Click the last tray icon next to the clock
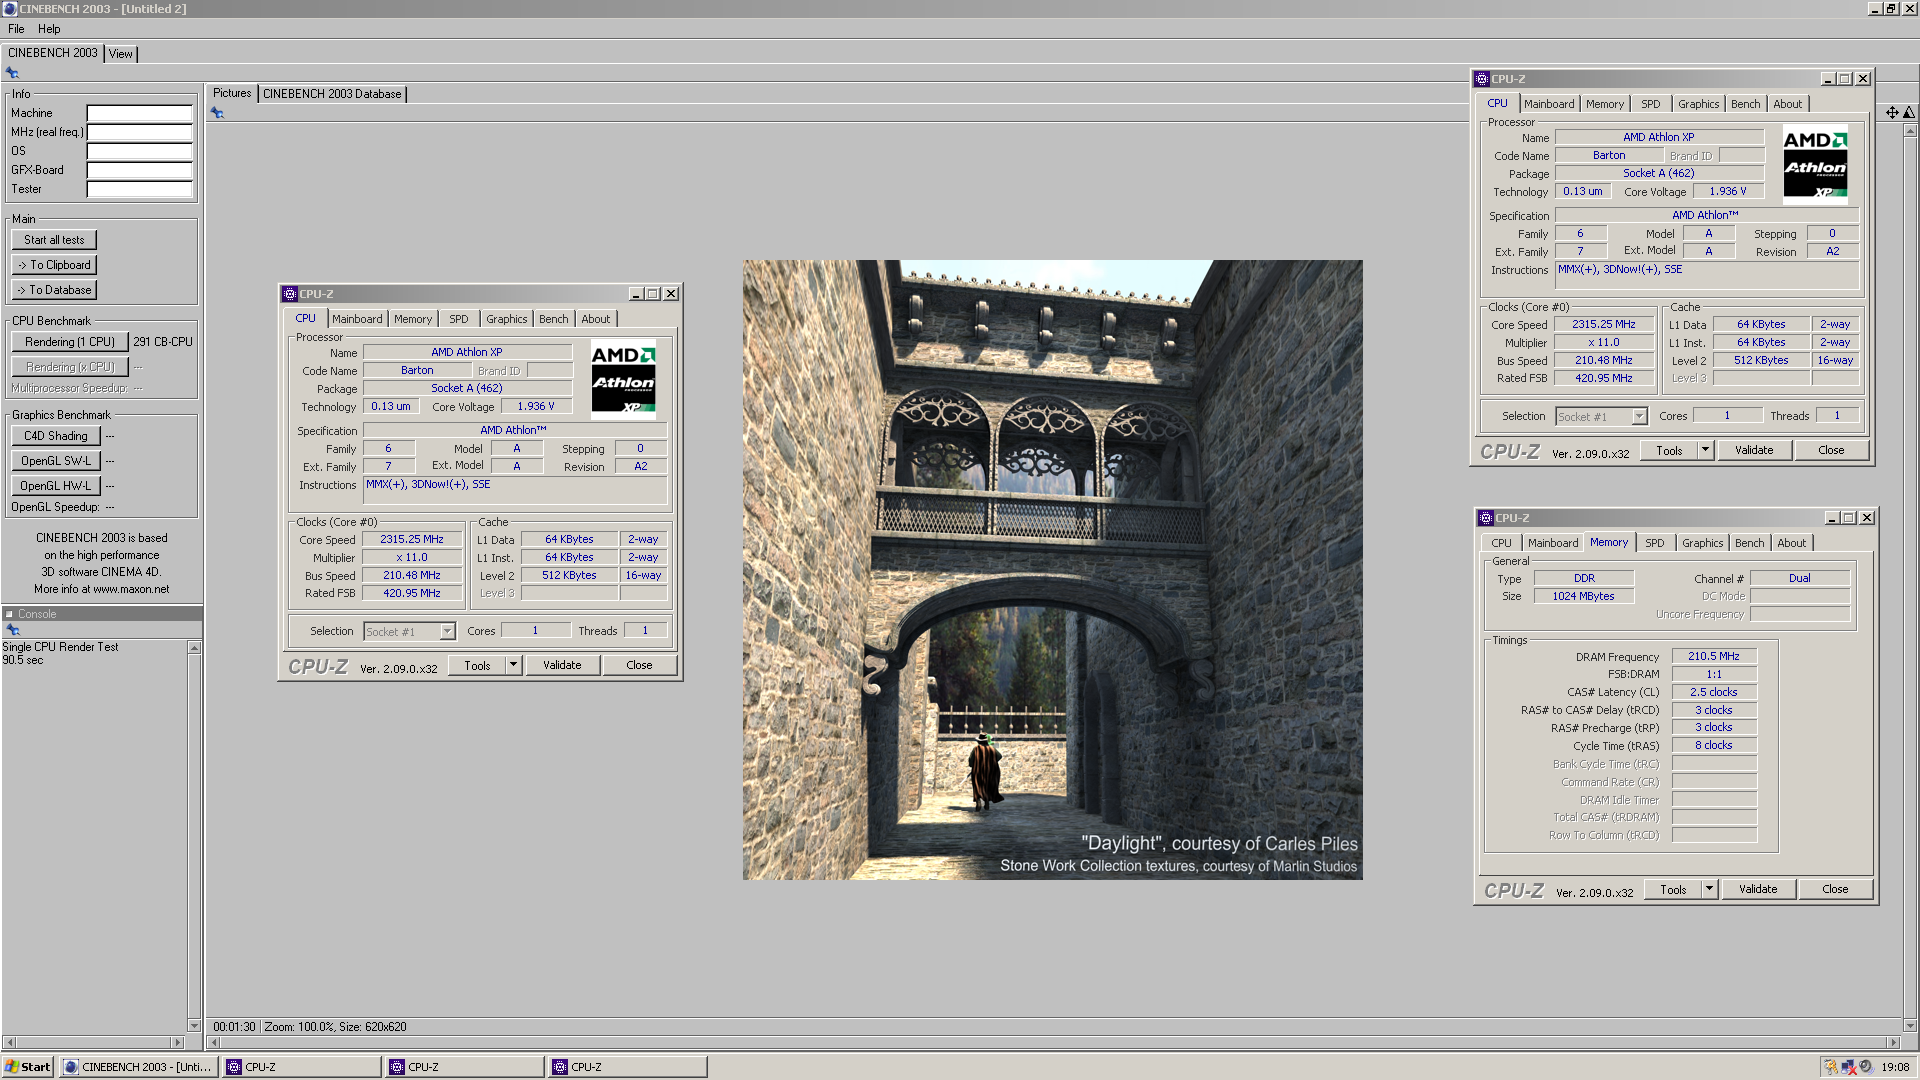The height and width of the screenshot is (1080, 1920). pos(1866,1067)
